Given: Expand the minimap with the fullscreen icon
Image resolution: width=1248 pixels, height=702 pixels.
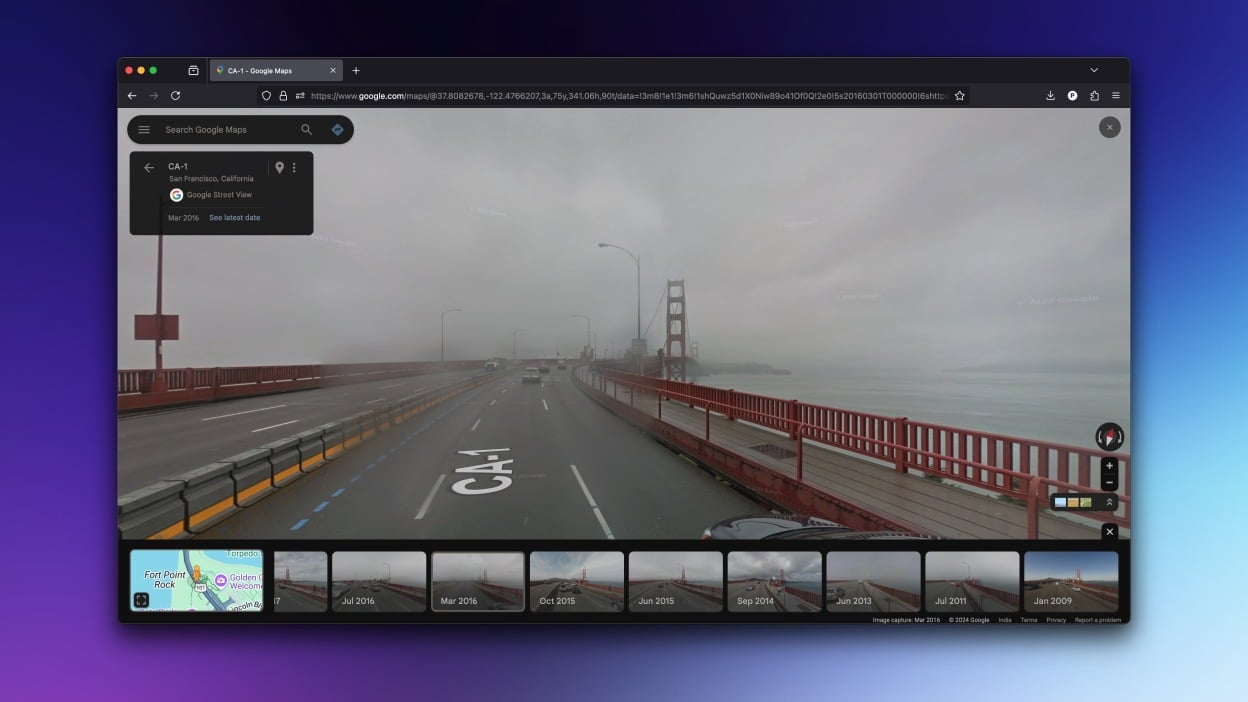Looking at the screenshot, I should (141, 600).
